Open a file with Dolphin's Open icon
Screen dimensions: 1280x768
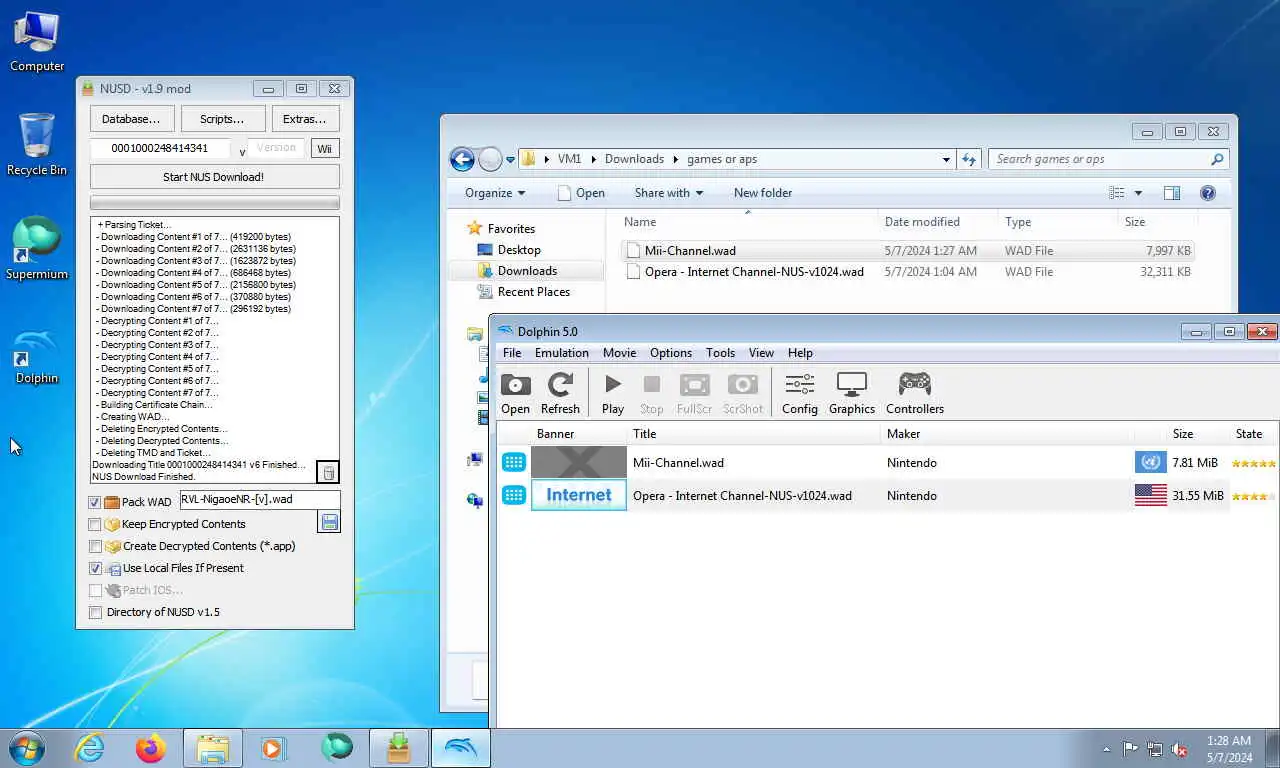tap(515, 393)
